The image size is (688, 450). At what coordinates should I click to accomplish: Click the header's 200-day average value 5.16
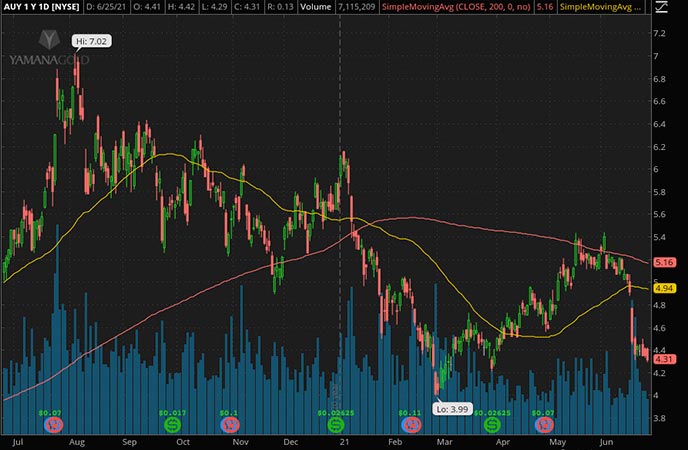point(545,7)
